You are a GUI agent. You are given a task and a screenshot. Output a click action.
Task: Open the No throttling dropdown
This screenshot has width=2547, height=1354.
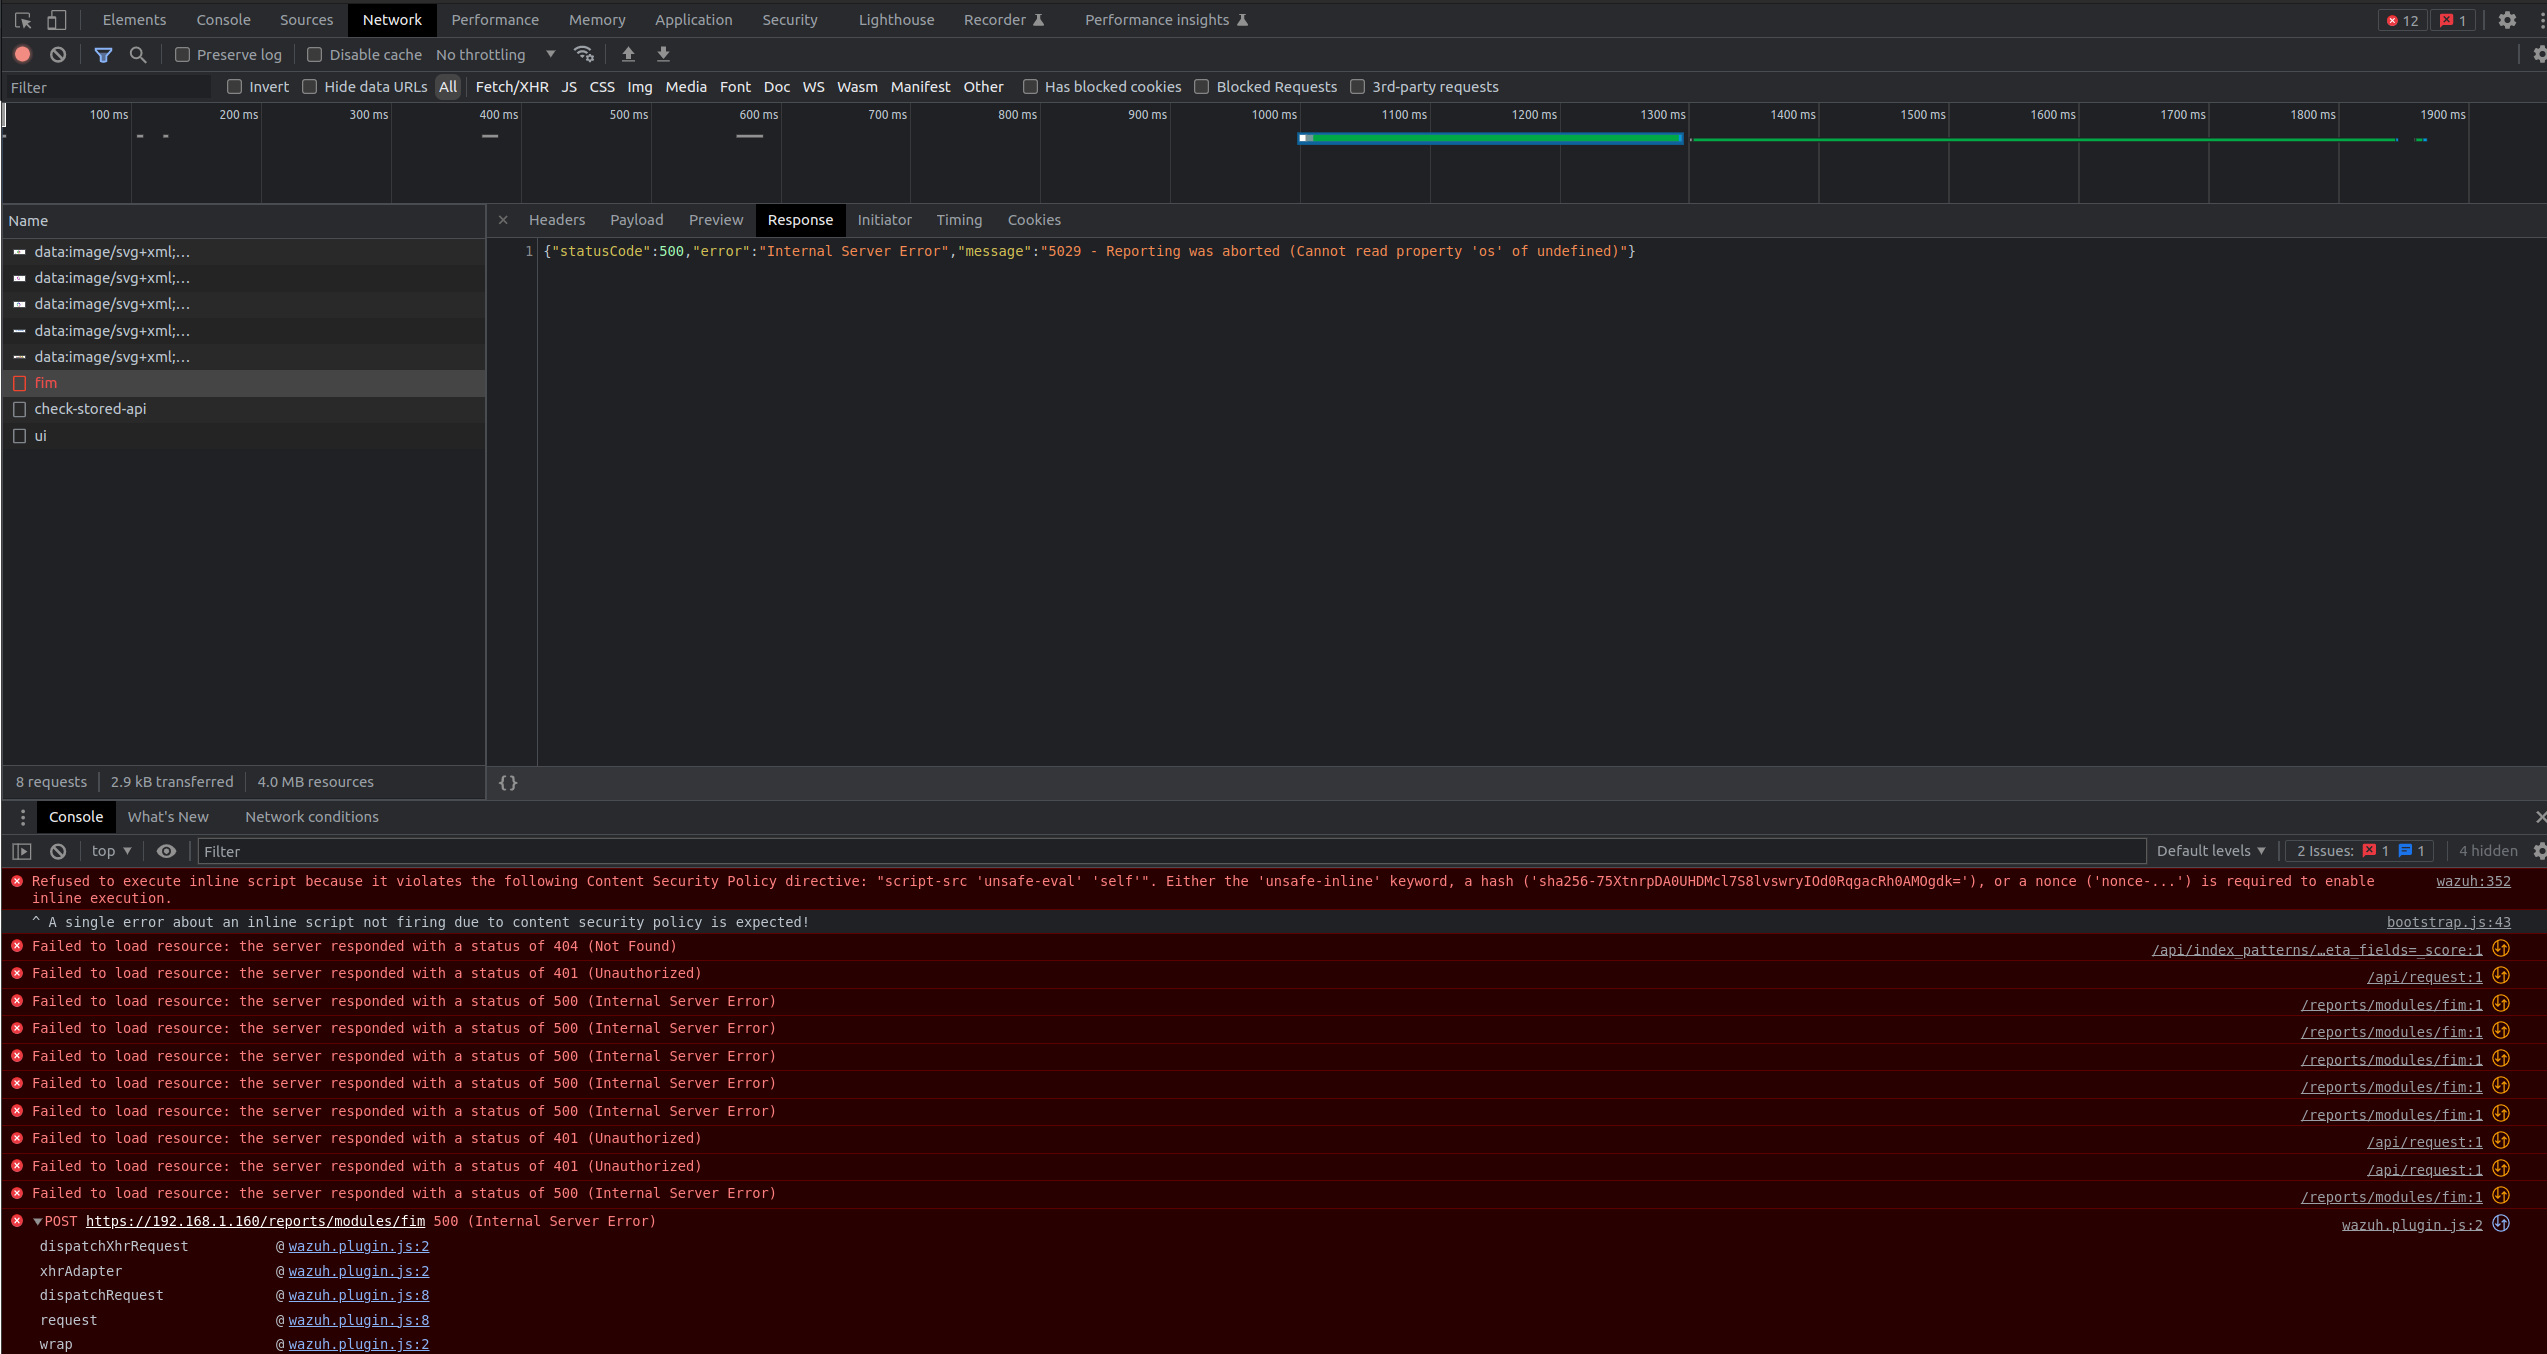point(493,55)
